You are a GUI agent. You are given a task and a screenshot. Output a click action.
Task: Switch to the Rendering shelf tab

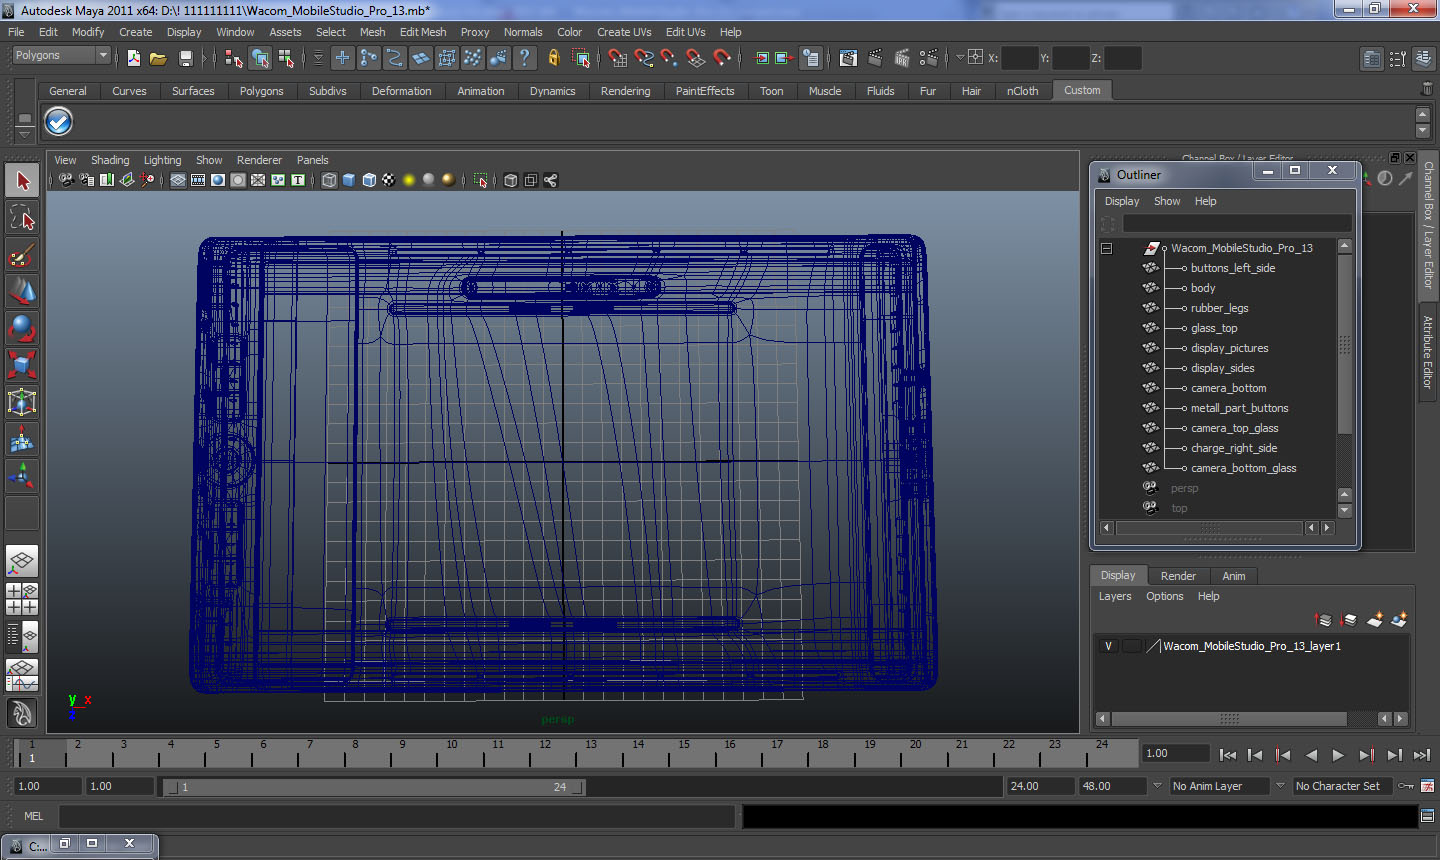pos(625,91)
